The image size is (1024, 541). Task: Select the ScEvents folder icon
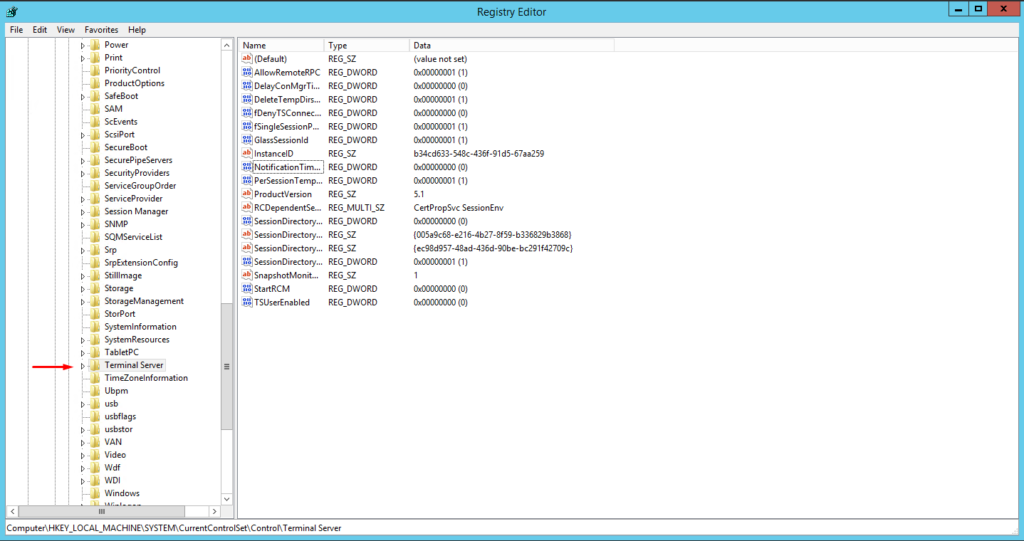[95, 122]
